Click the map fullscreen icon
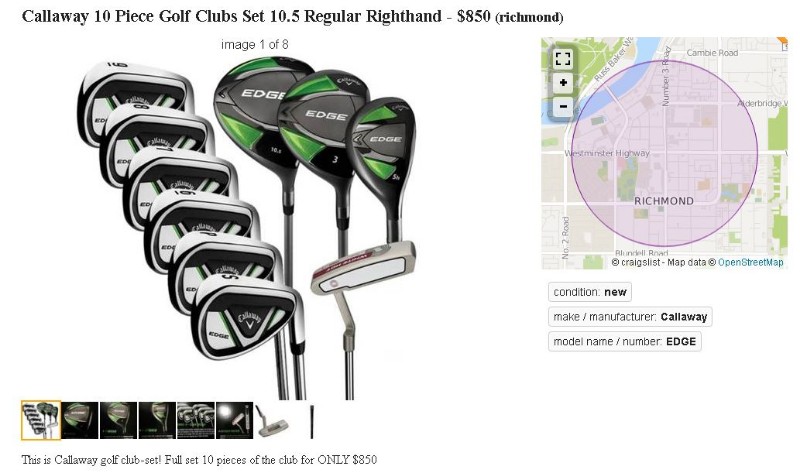800x473 pixels. [563, 59]
